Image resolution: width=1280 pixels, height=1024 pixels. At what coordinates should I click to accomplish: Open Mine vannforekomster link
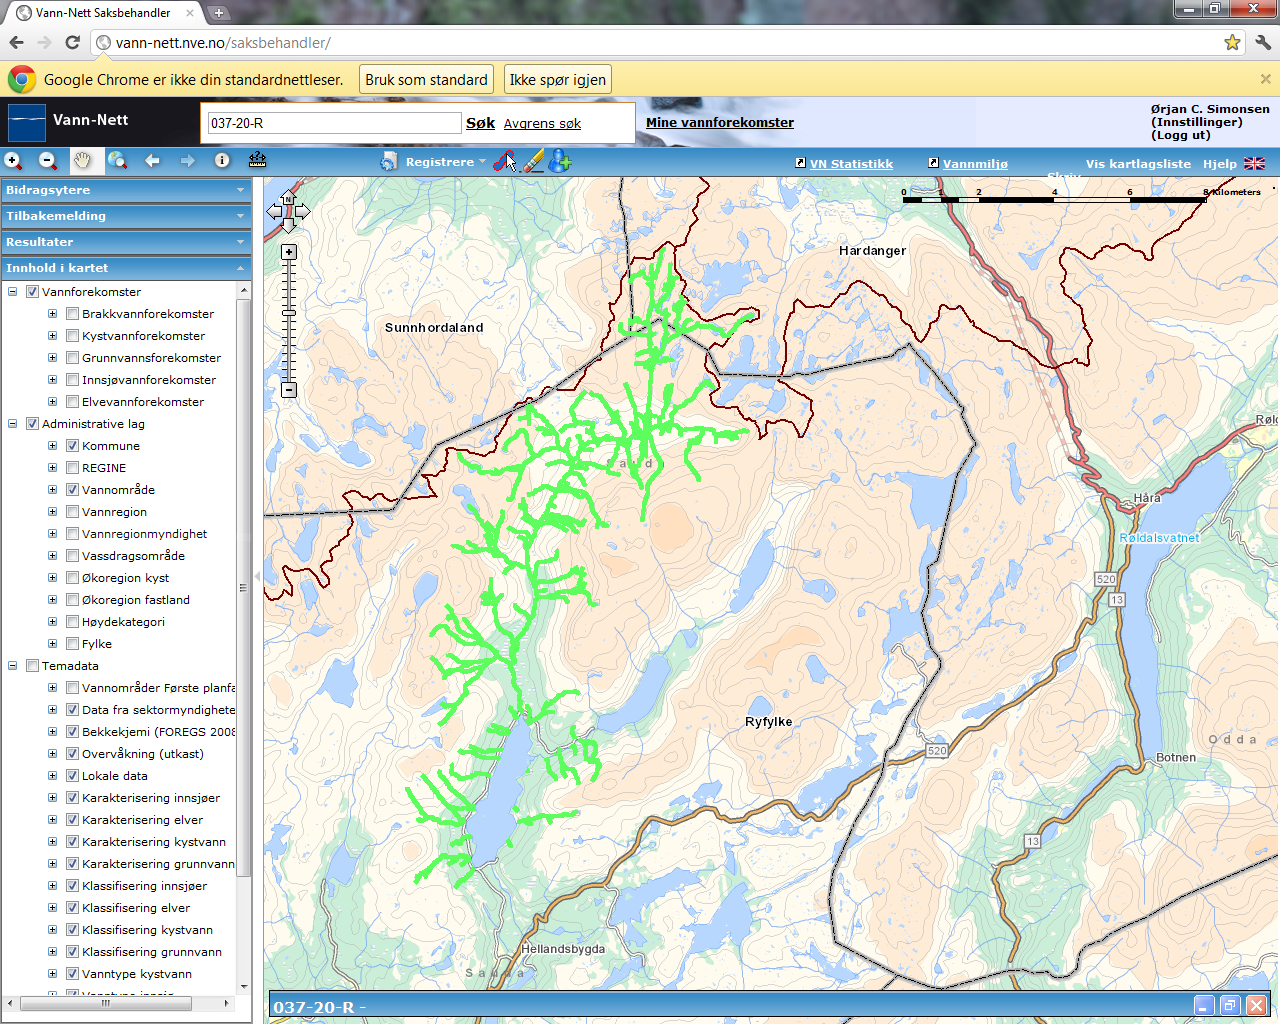tap(720, 123)
